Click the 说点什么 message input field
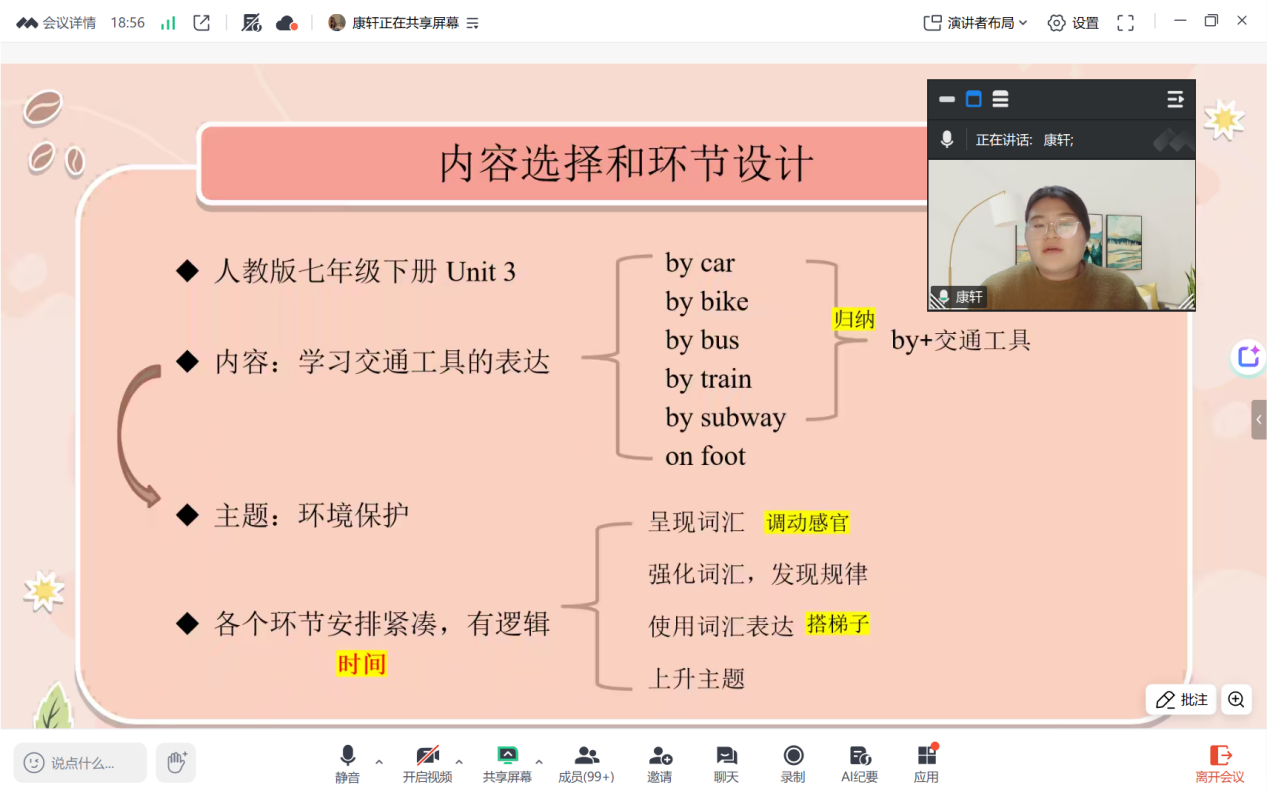Image resolution: width=1267 pixels, height=799 pixels. [x=82, y=763]
